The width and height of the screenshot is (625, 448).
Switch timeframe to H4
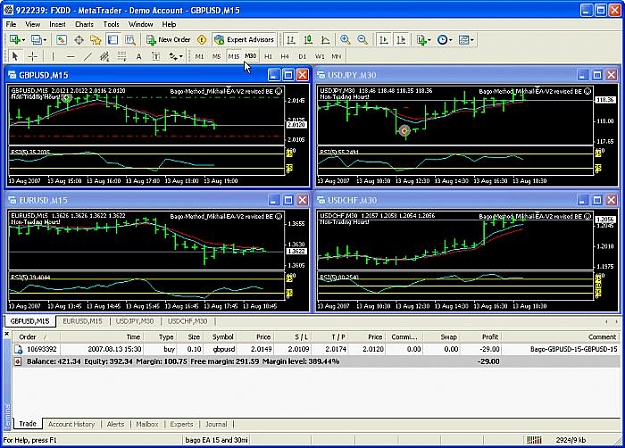(285, 57)
